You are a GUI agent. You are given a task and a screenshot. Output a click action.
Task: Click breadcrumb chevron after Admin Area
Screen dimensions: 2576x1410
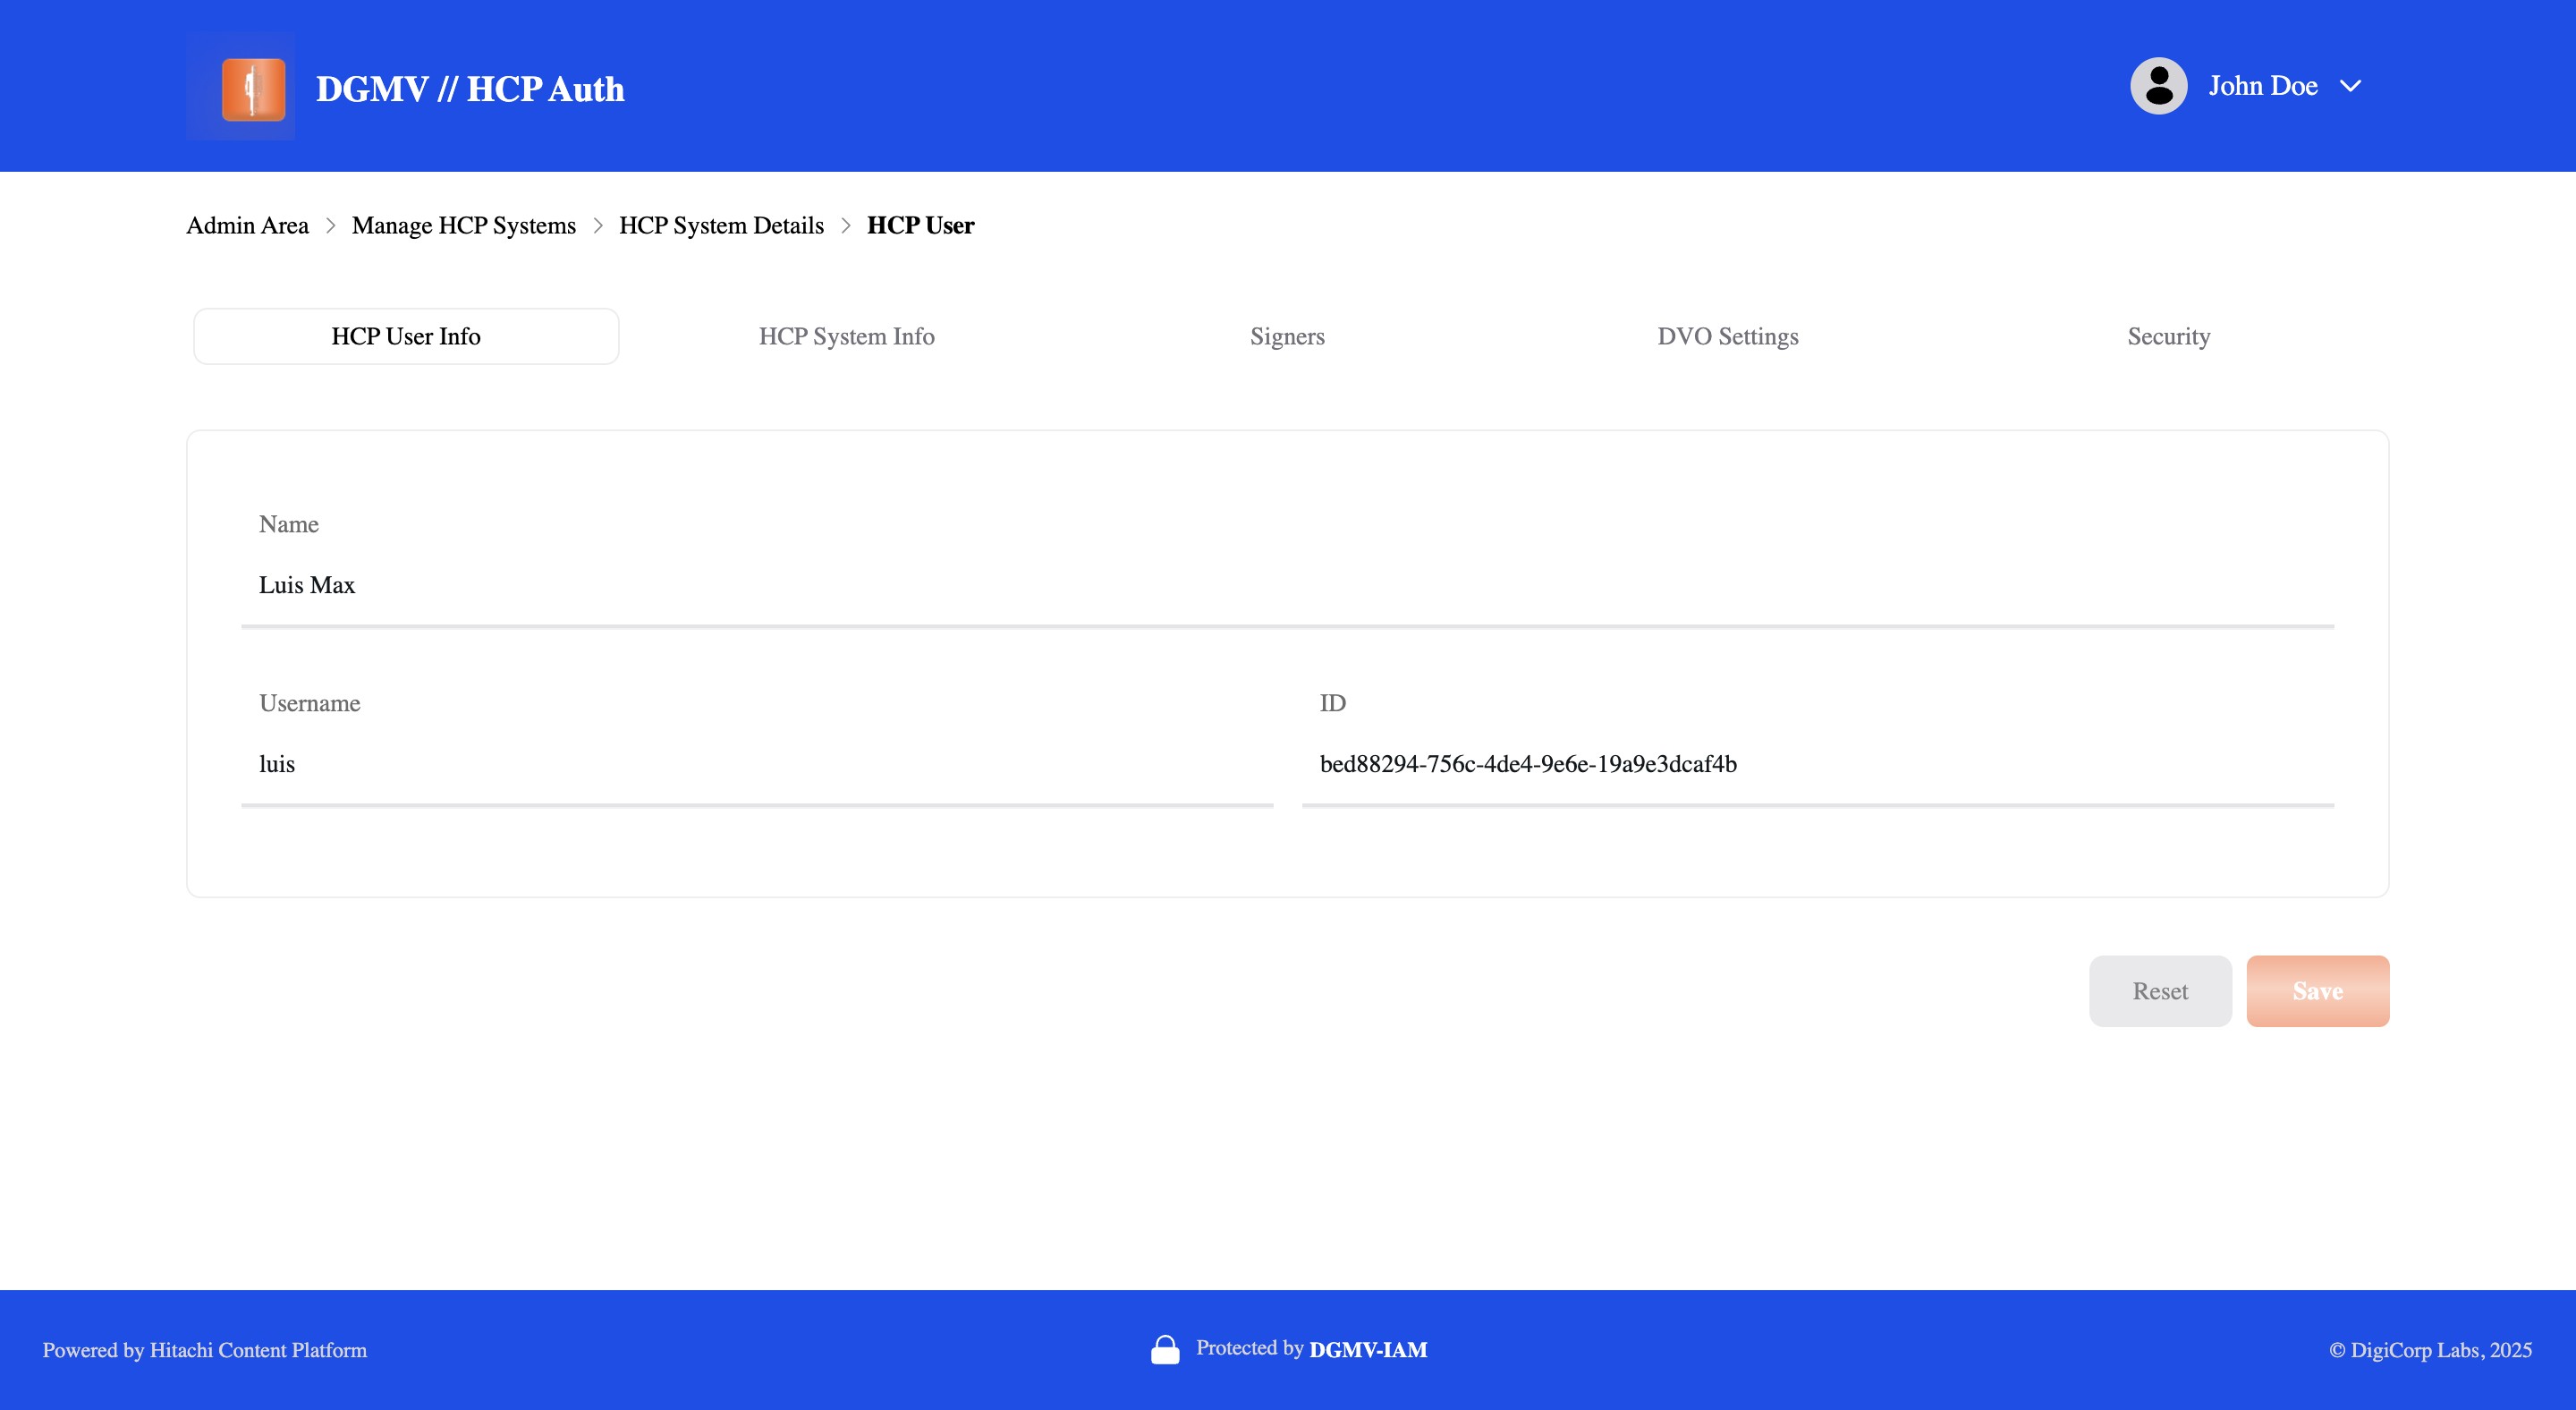tap(330, 225)
